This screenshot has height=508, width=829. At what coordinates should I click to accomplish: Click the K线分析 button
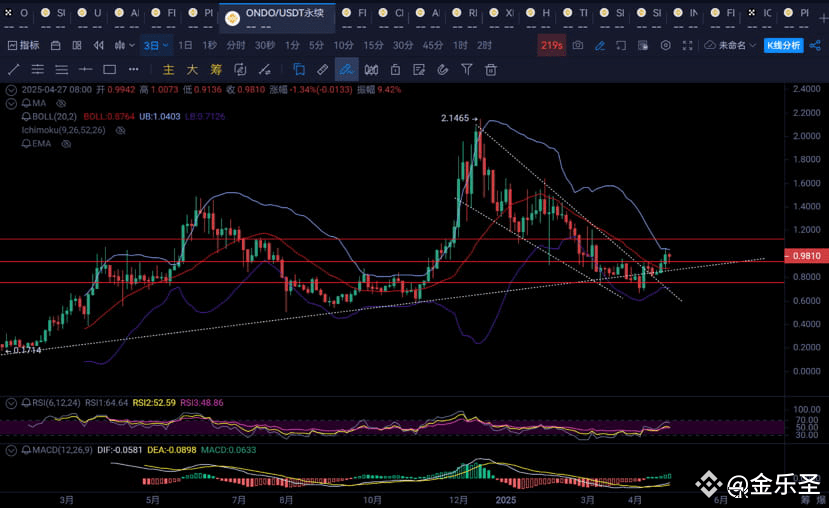[784, 45]
